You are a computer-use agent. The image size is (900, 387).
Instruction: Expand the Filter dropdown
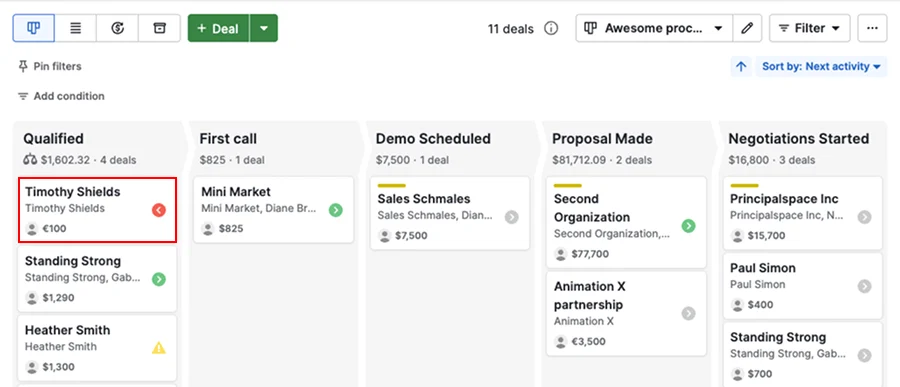point(809,28)
